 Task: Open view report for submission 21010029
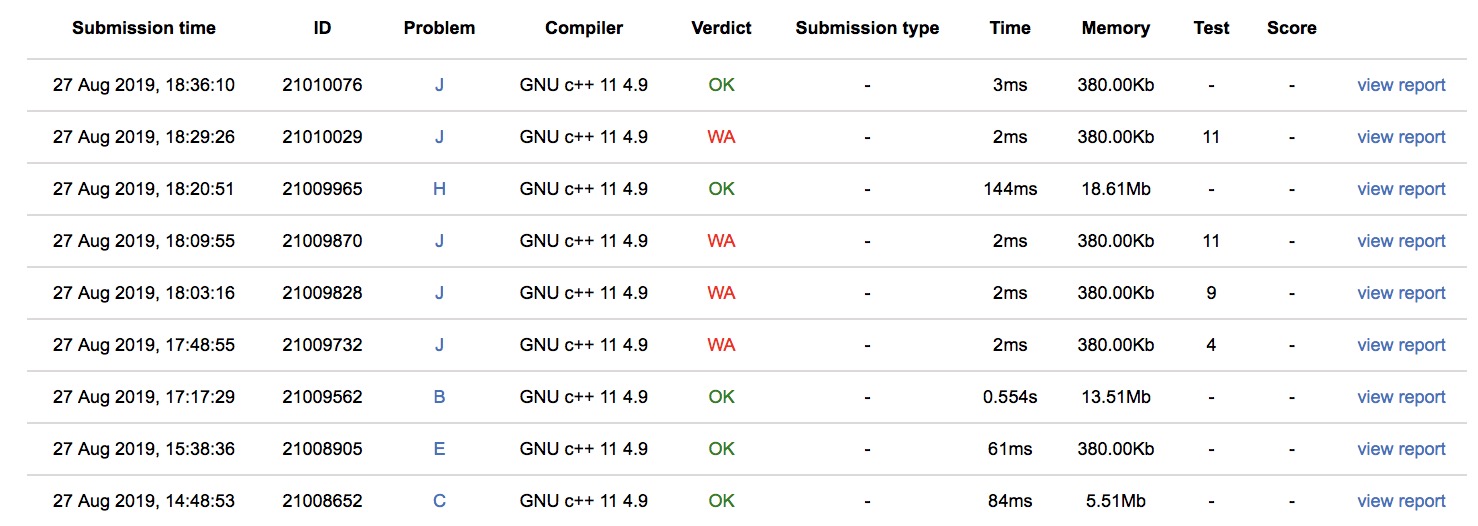pyautogui.click(x=1400, y=137)
